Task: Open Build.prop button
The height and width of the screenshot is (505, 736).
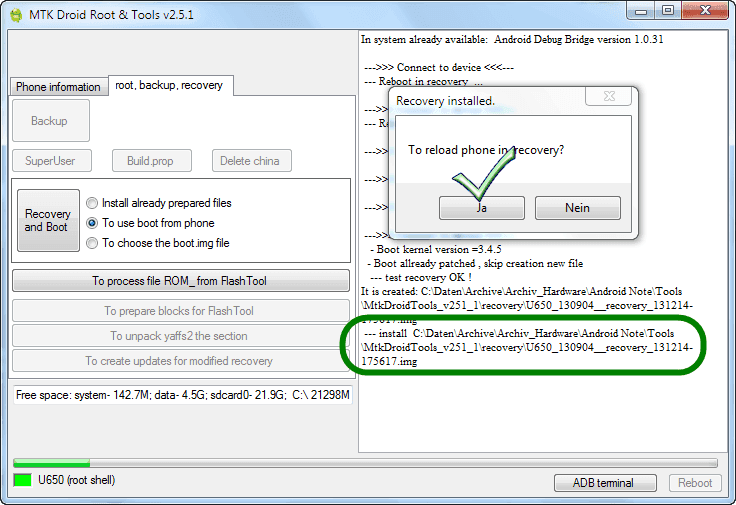Action: 152,161
